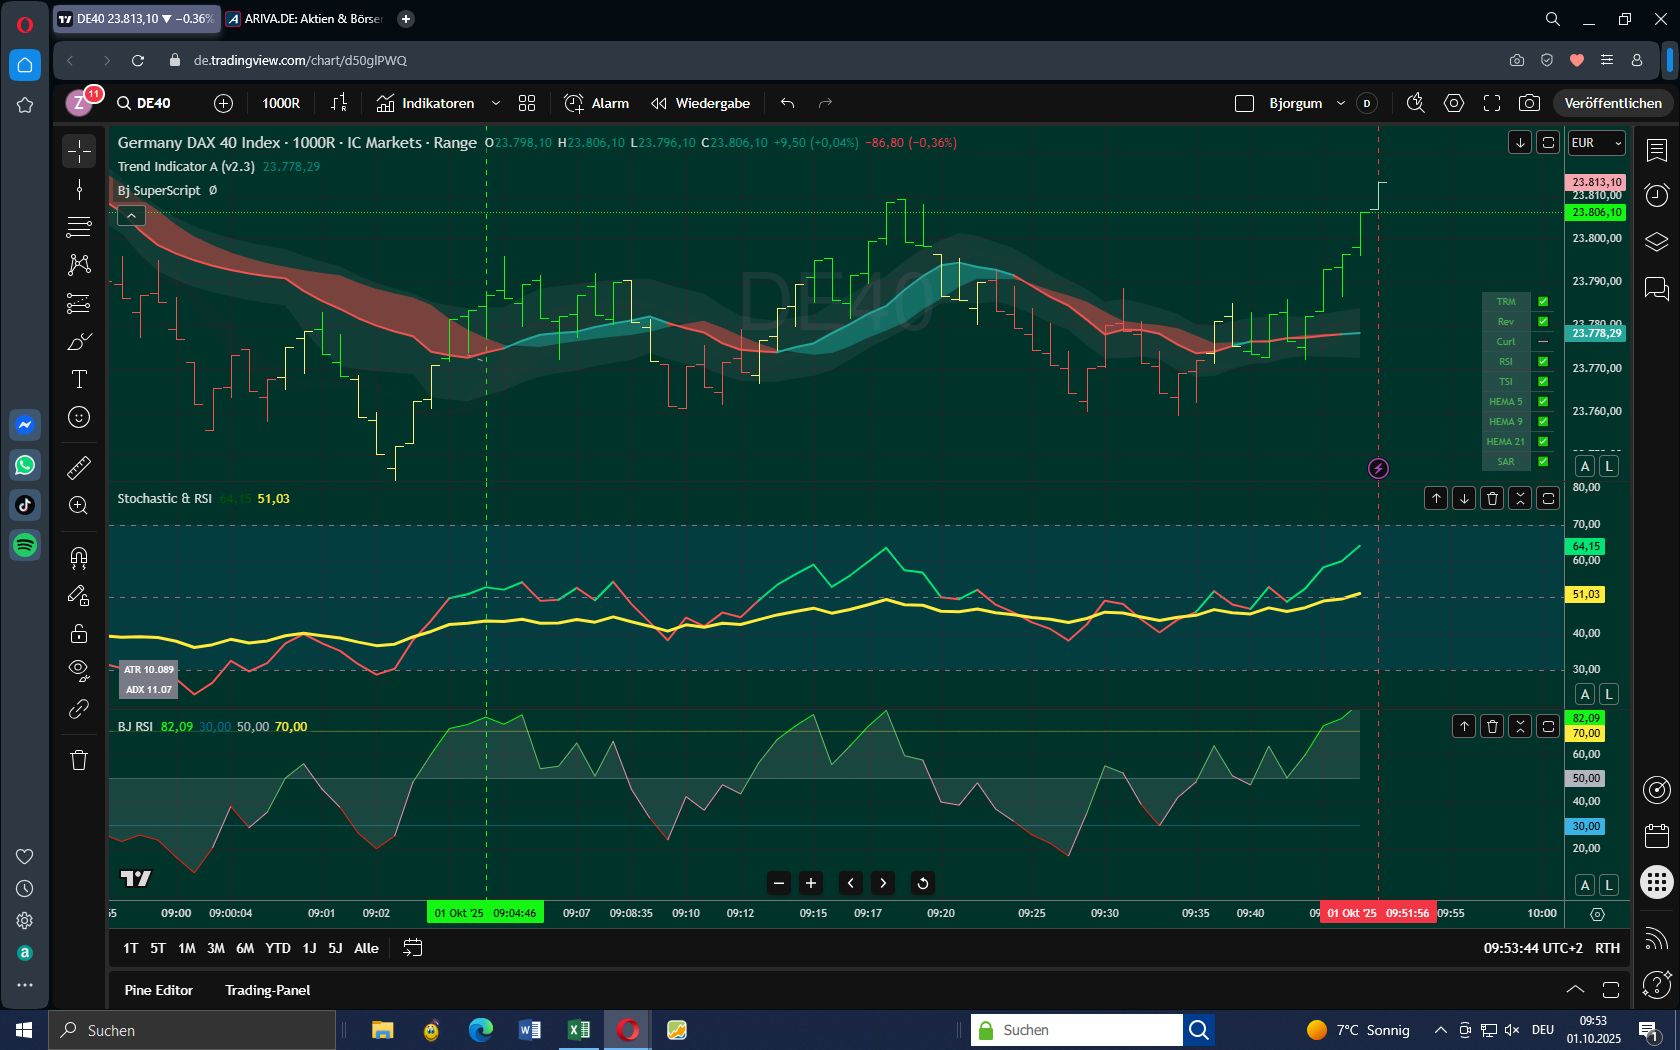The height and width of the screenshot is (1050, 1680).
Task: Open the emoji sticker tool
Action: tap(78, 417)
